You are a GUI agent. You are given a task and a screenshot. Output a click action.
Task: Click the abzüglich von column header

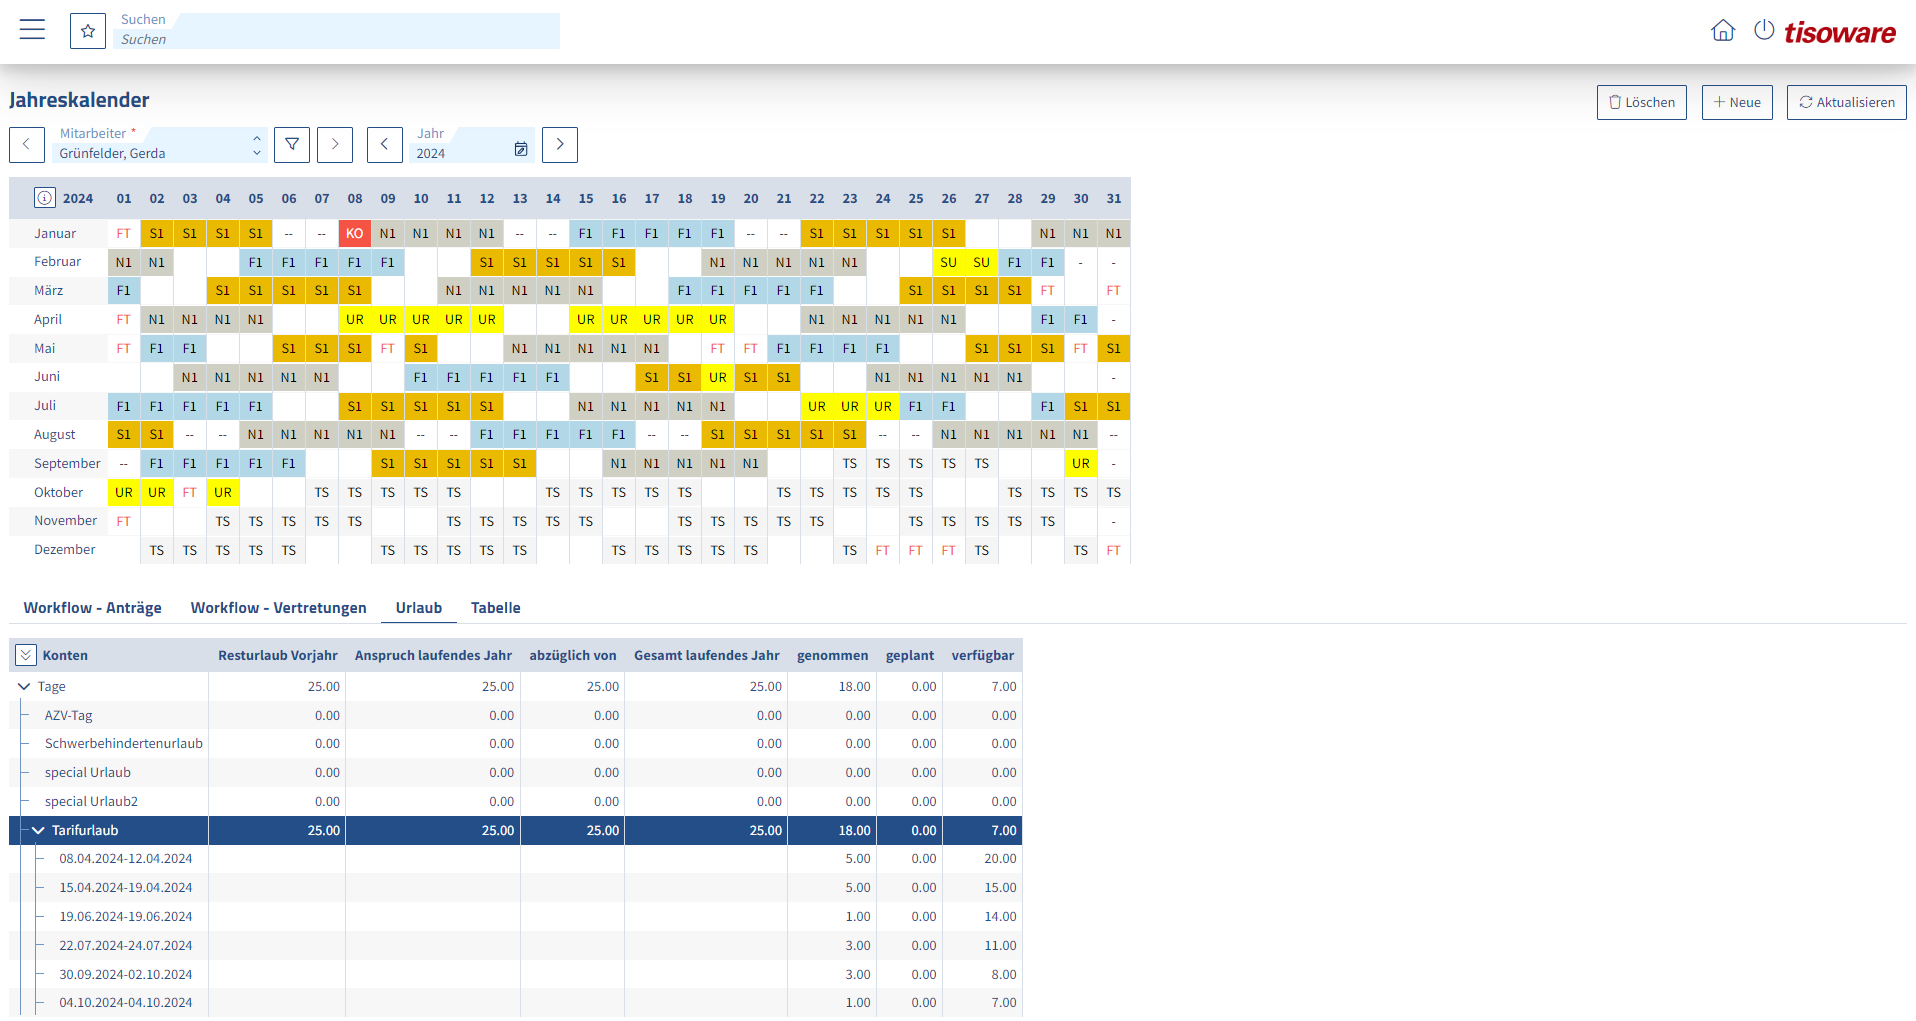click(x=573, y=655)
